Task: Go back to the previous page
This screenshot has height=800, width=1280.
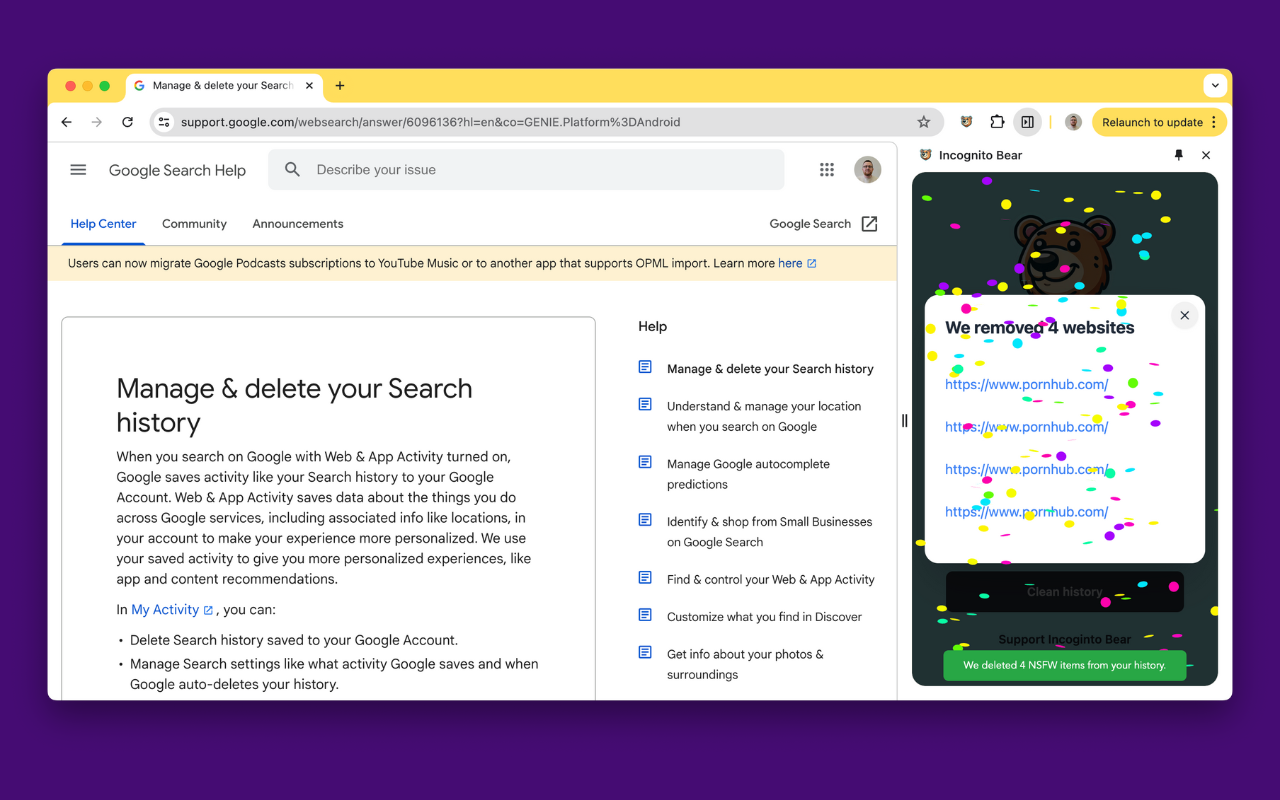Action: [67, 122]
